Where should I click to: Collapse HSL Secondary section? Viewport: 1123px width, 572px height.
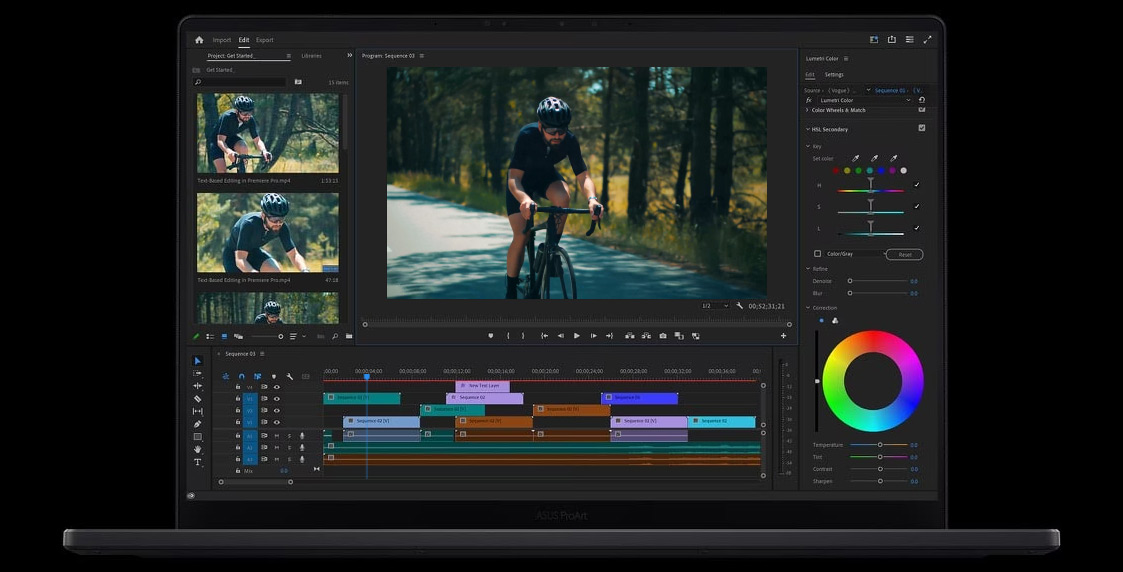point(808,130)
